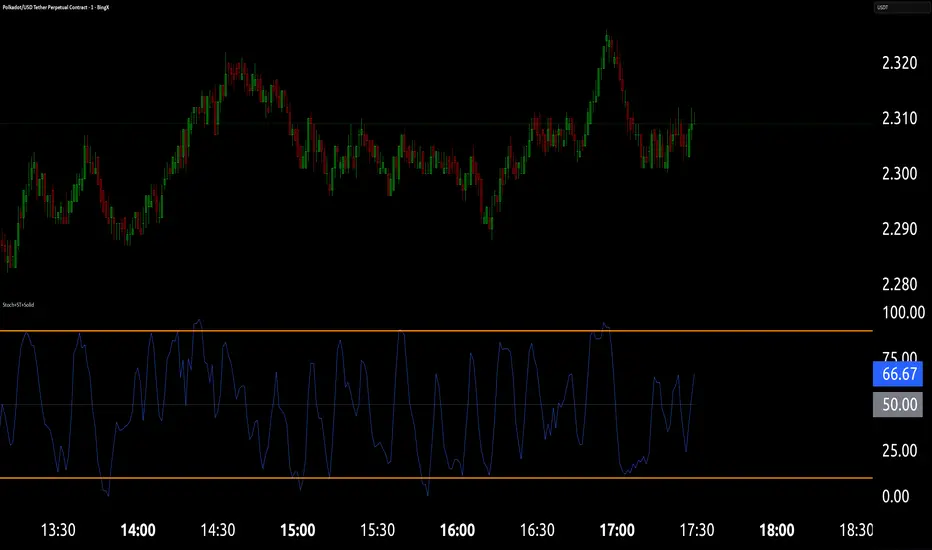
Task: Click the 17:30 time axis label
Action: tap(697, 530)
